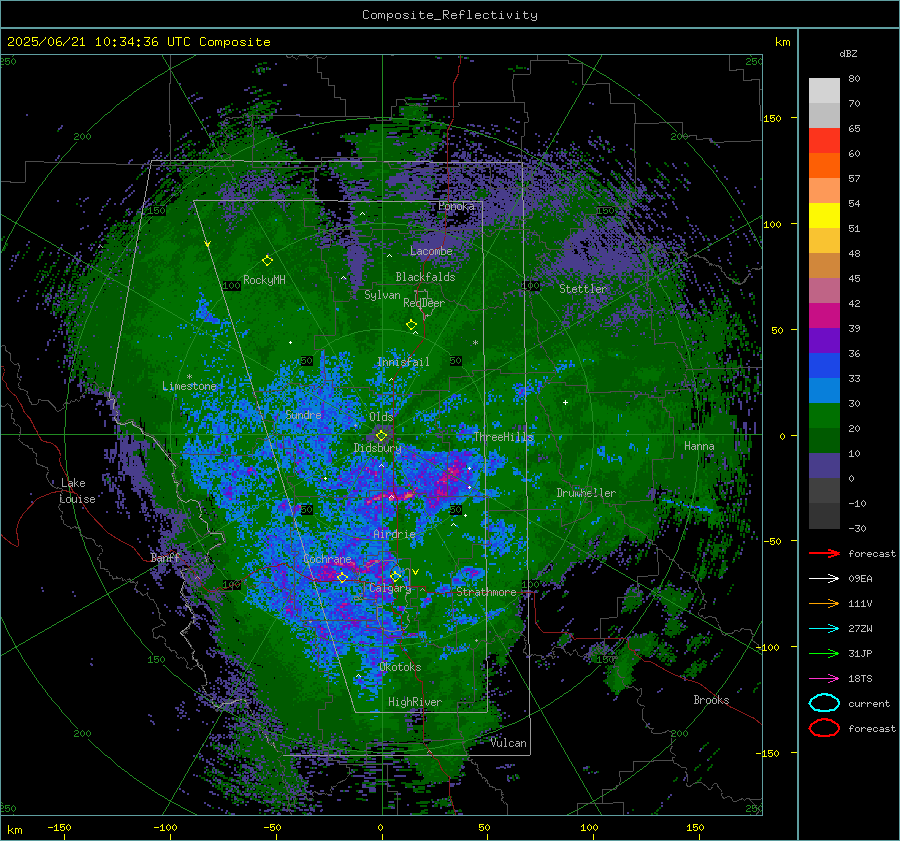Click the km label at bottom left

(x=14, y=830)
